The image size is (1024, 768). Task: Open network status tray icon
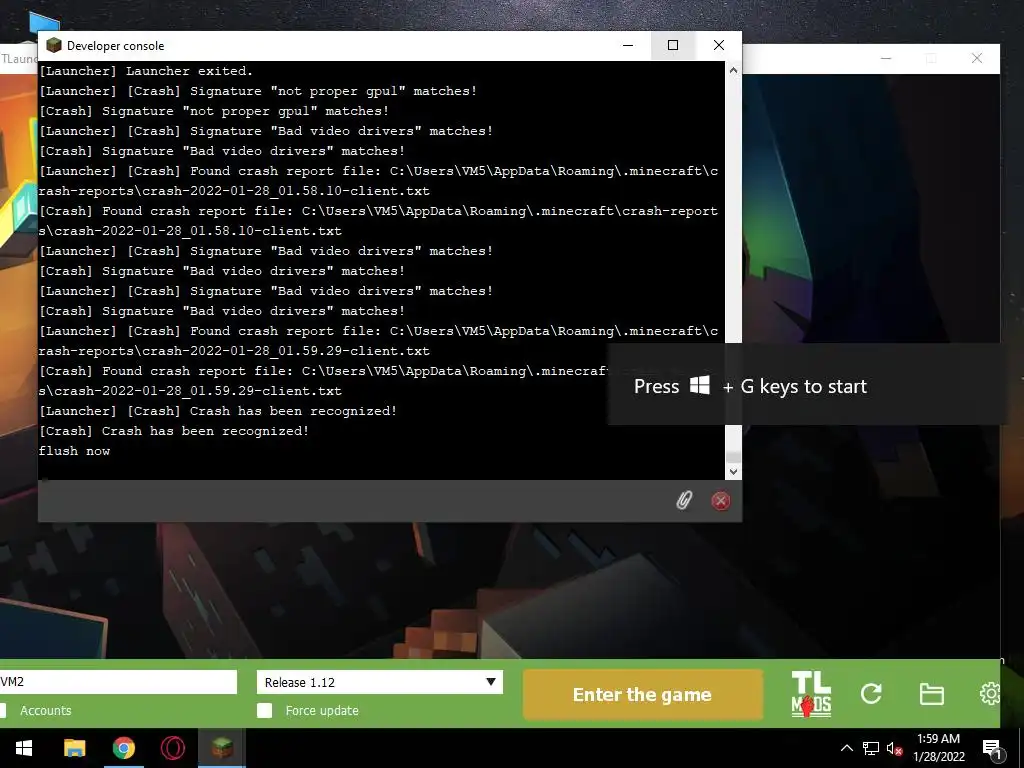click(x=871, y=748)
